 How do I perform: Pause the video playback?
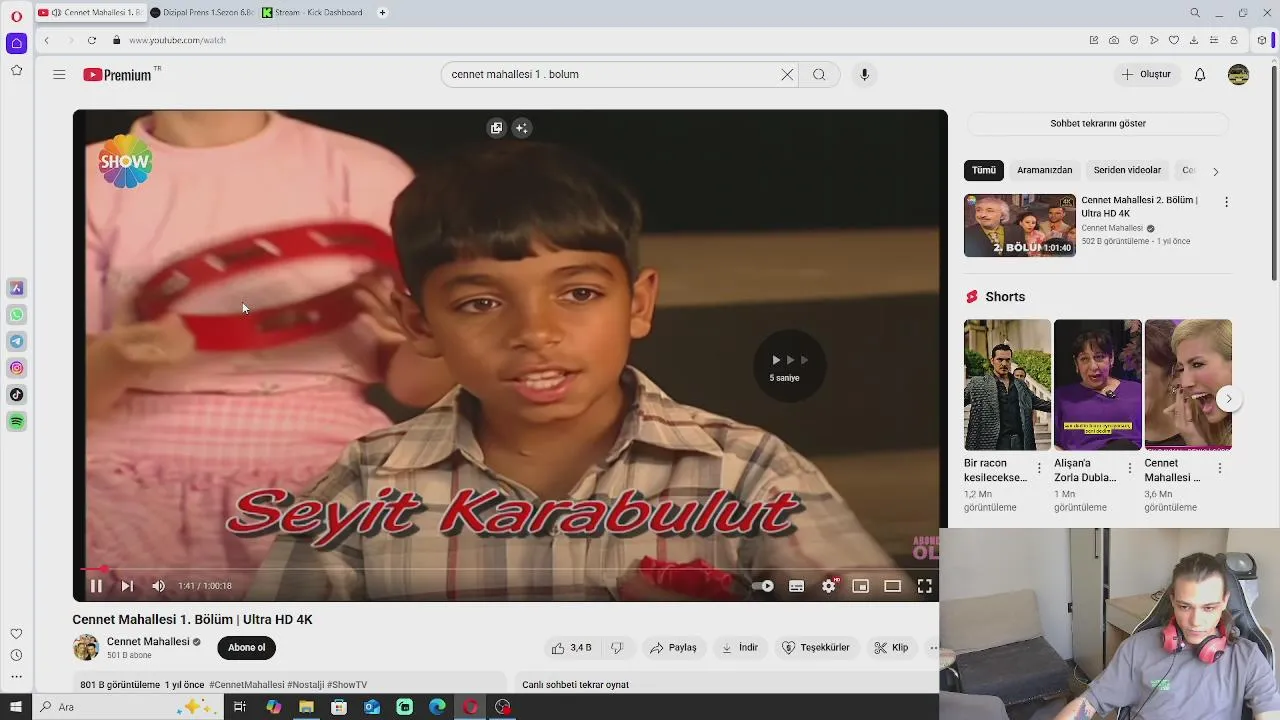click(x=96, y=586)
